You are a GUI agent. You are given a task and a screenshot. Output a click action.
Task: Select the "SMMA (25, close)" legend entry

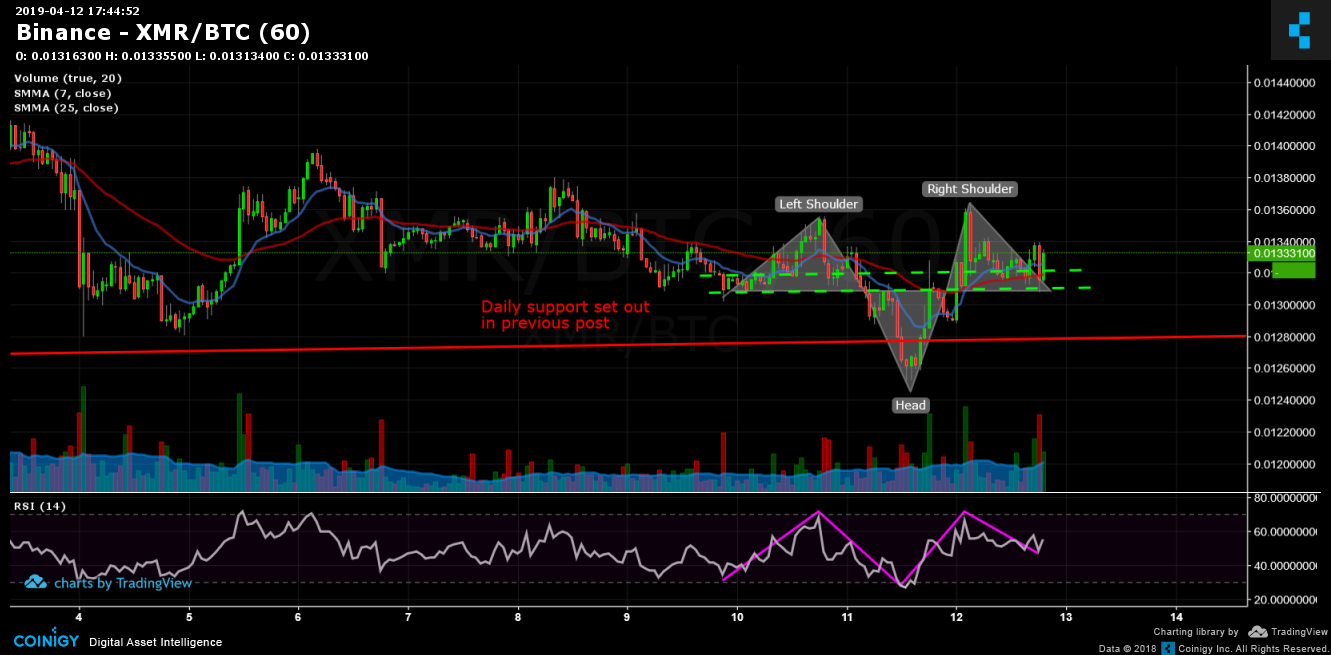66,108
